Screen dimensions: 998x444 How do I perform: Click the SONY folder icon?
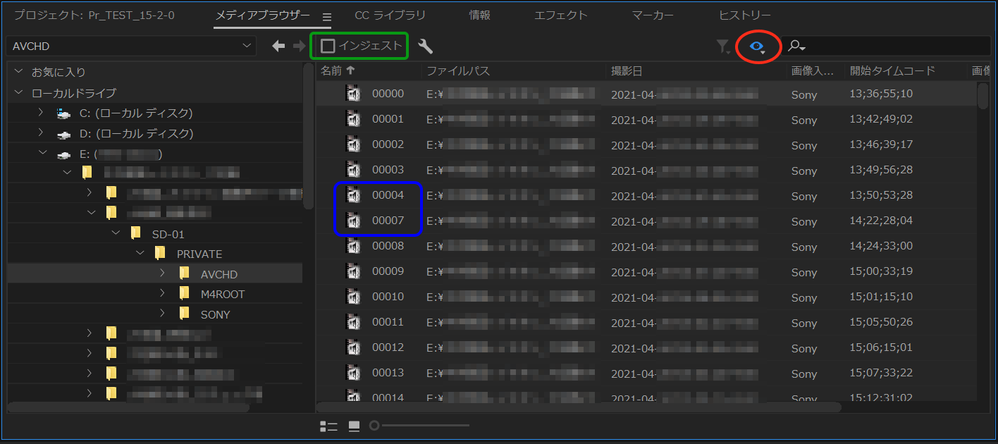tap(185, 314)
